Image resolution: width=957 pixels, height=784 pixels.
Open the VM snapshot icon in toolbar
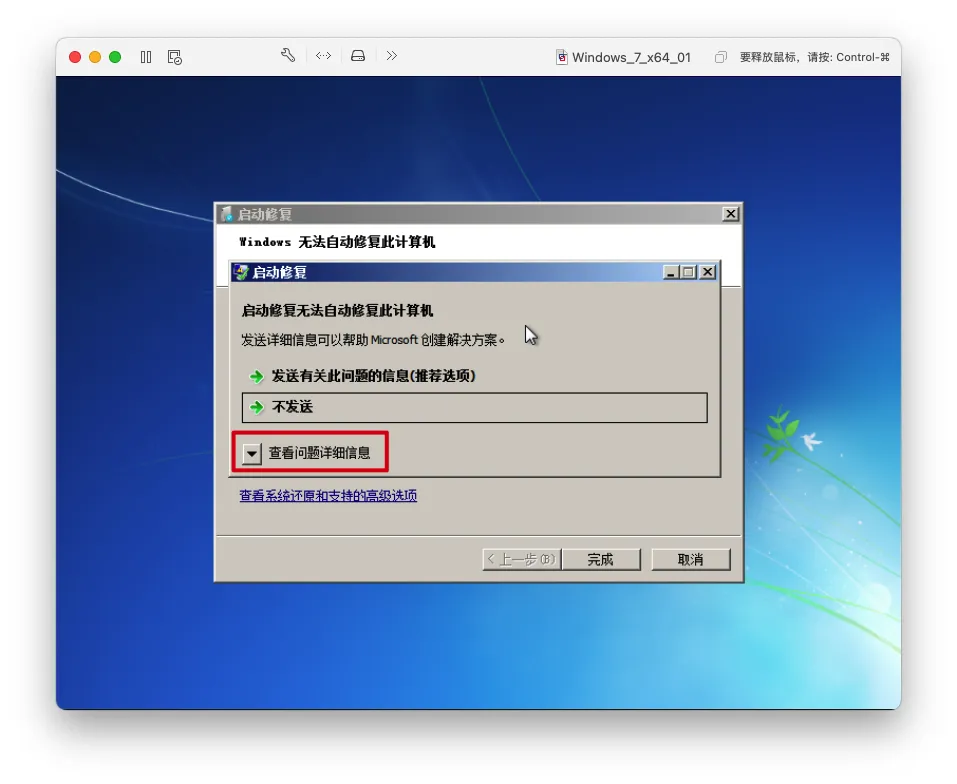tap(175, 57)
